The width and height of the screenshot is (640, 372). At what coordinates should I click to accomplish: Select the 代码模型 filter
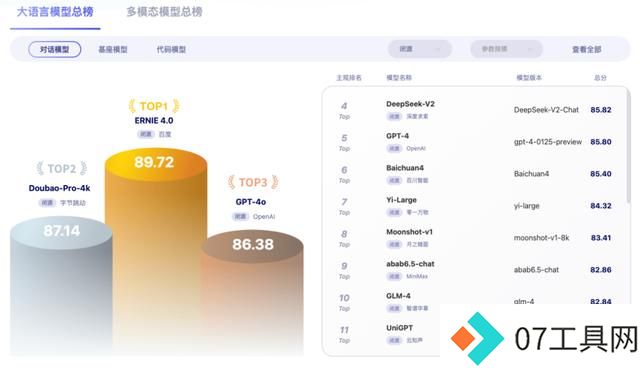pyautogui.click(x=171, y=49)
